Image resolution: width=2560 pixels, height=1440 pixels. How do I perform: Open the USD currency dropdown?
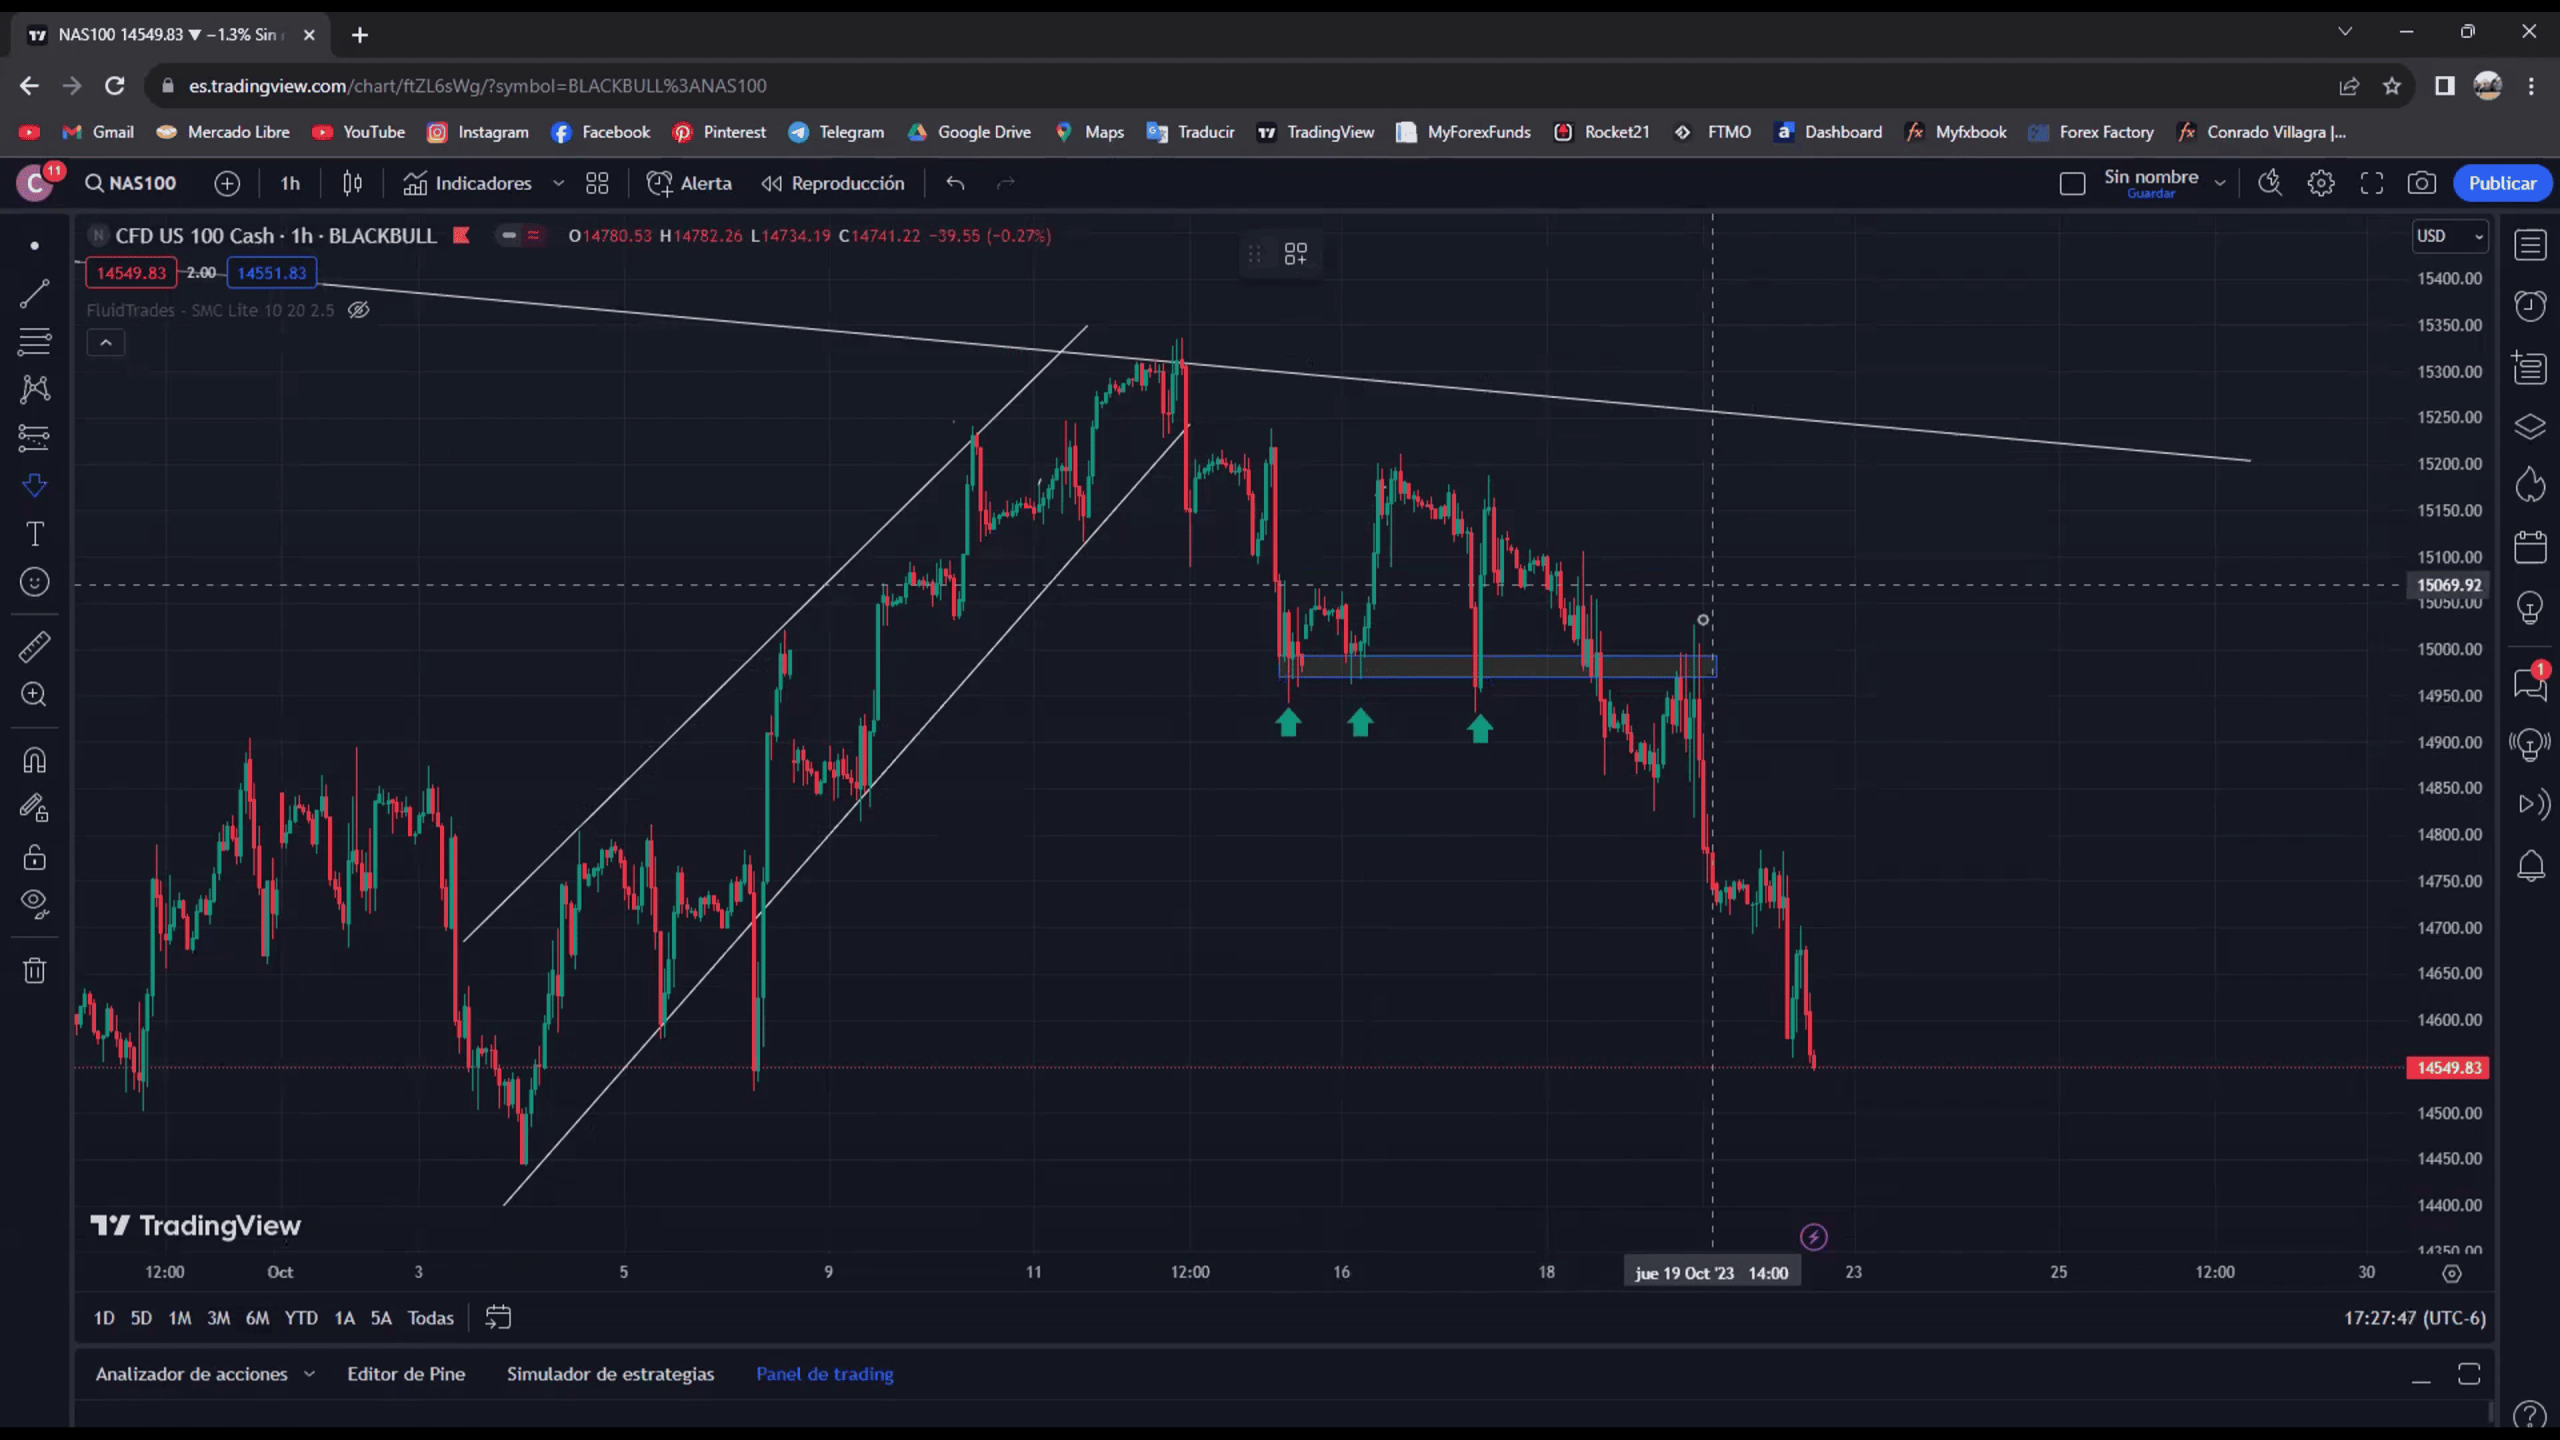(2448, 236)
